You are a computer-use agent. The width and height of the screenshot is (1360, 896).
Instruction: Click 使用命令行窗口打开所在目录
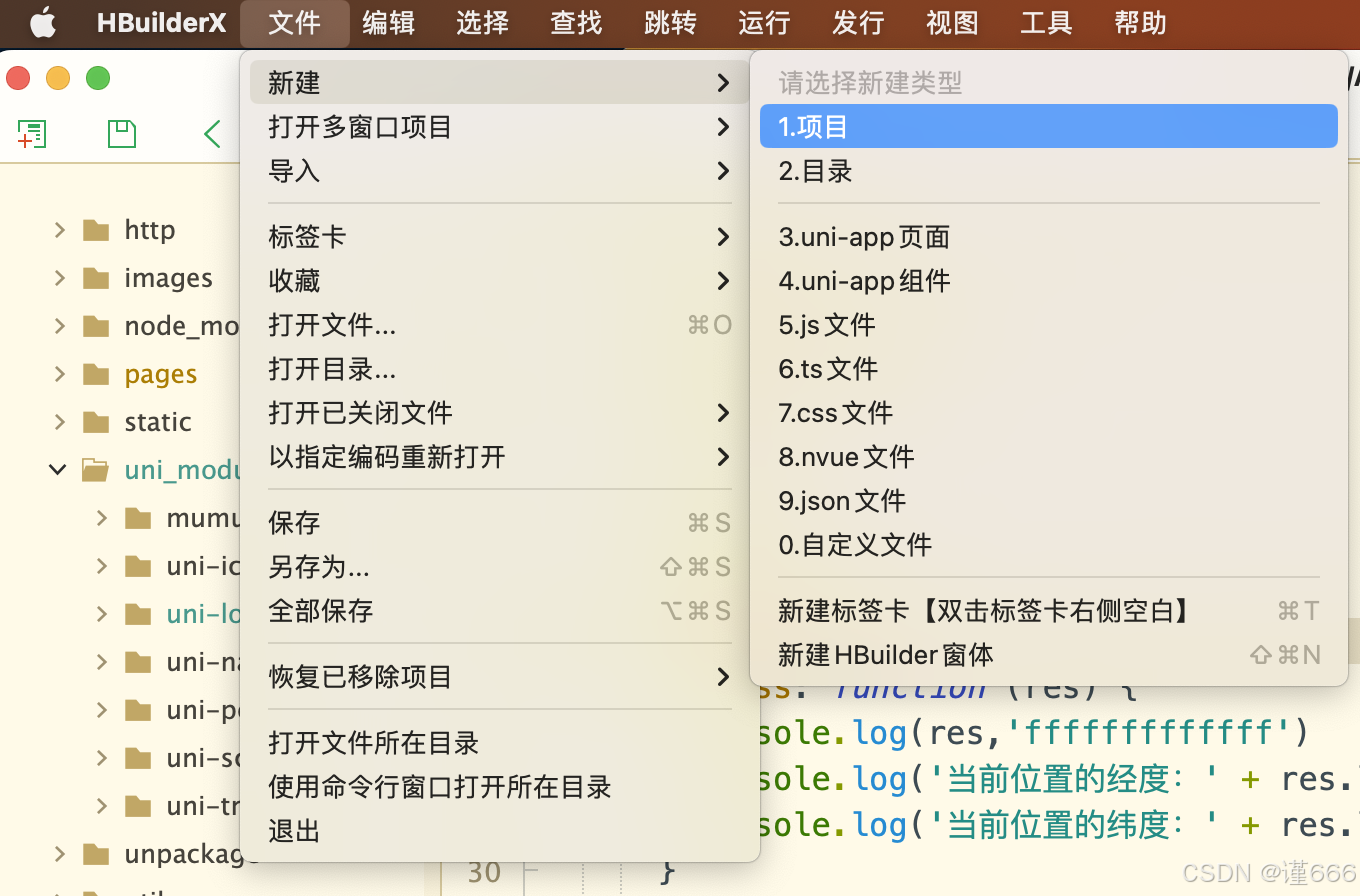[x=500, y=787]
